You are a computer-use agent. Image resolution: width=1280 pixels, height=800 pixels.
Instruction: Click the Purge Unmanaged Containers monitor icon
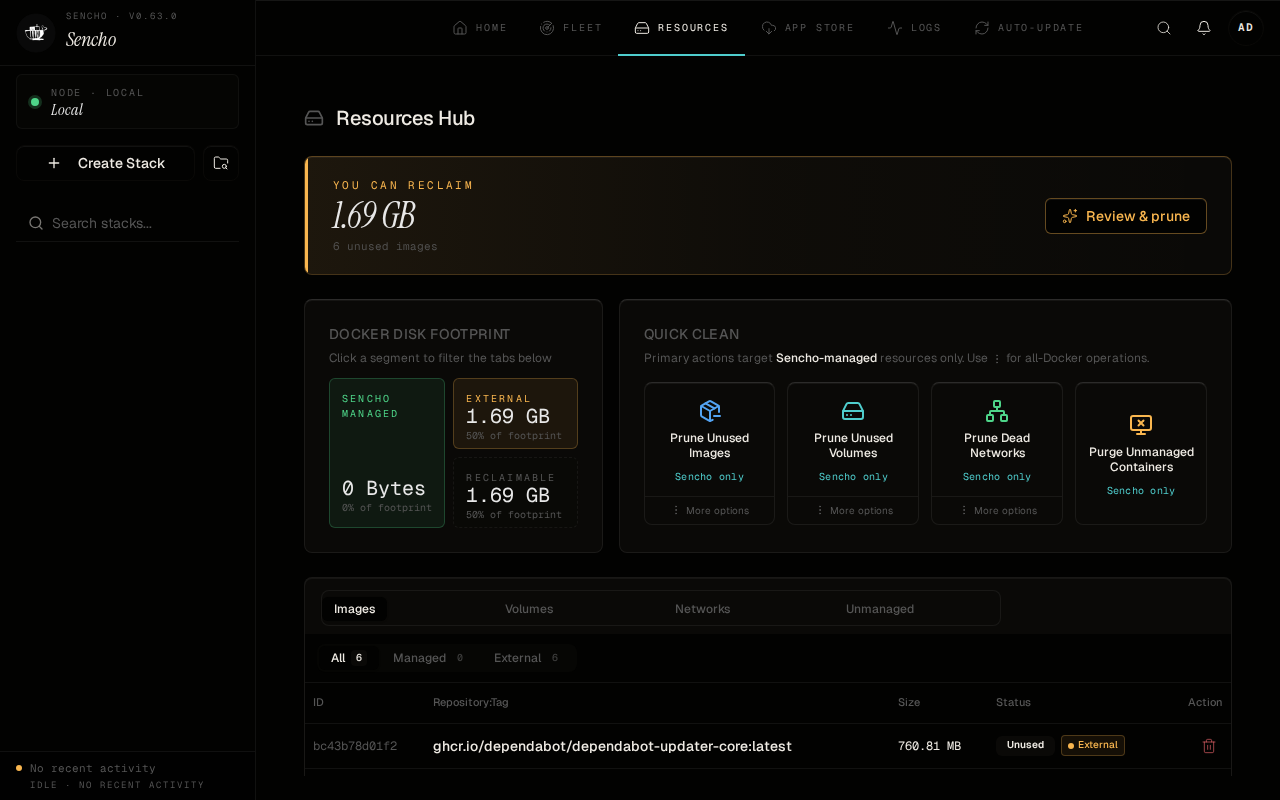1141,425
